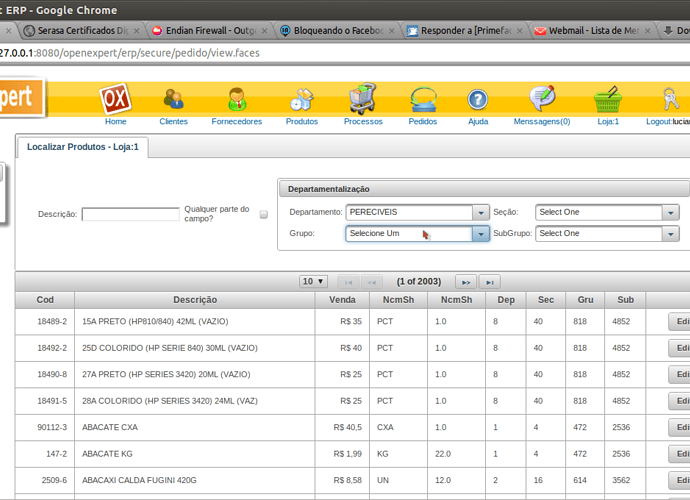Switch to Serasa Certificados browser tab
Image resolution: width=690 pixels, height=500 pixels.
tap(82, 31)
